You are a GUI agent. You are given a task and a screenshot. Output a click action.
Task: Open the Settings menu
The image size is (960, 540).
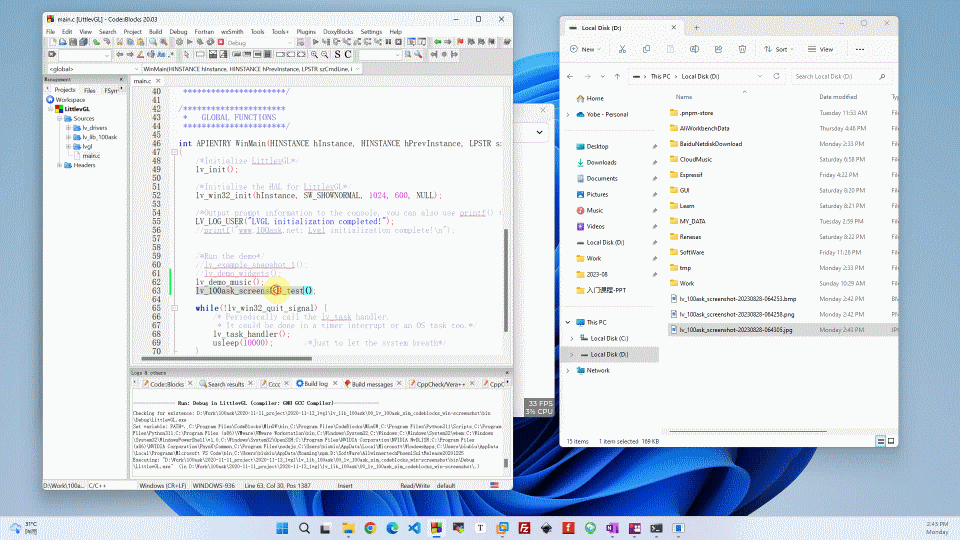[371, 32]
